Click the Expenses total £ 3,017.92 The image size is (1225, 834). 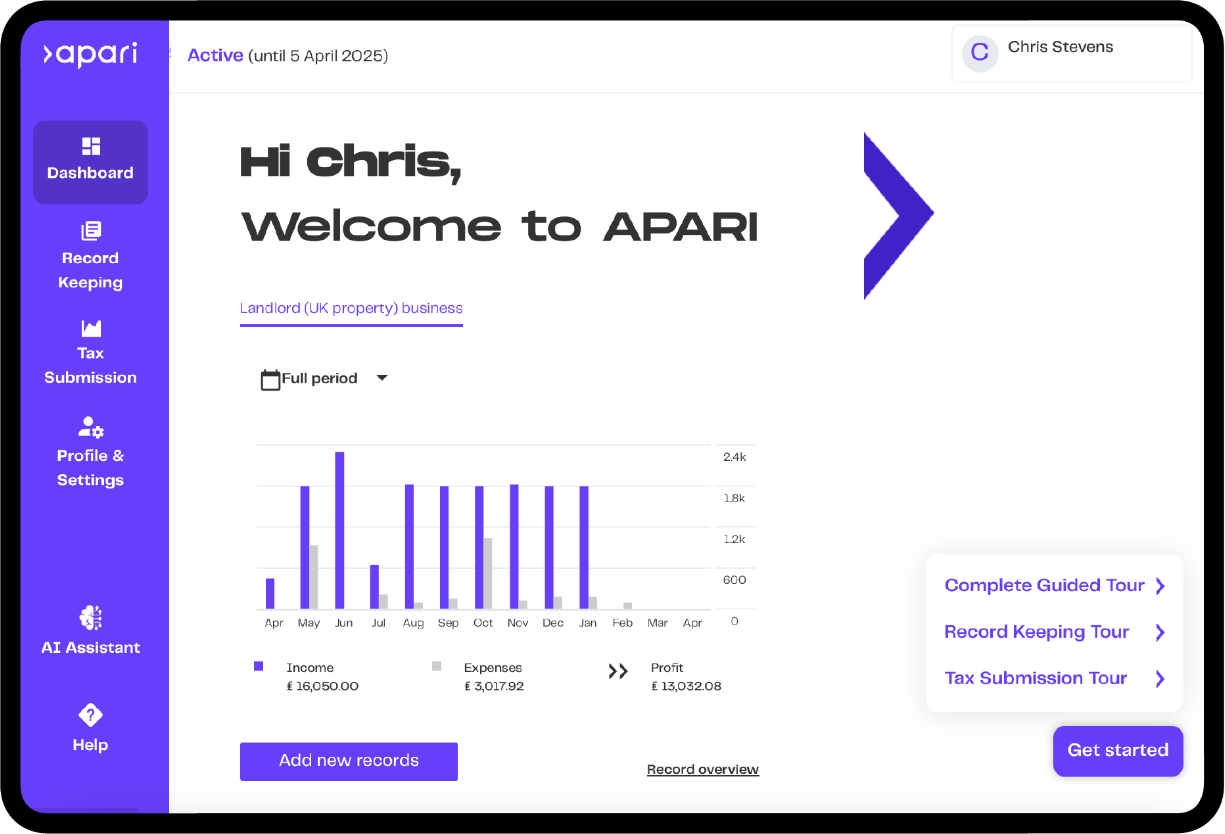pos(494,686)
